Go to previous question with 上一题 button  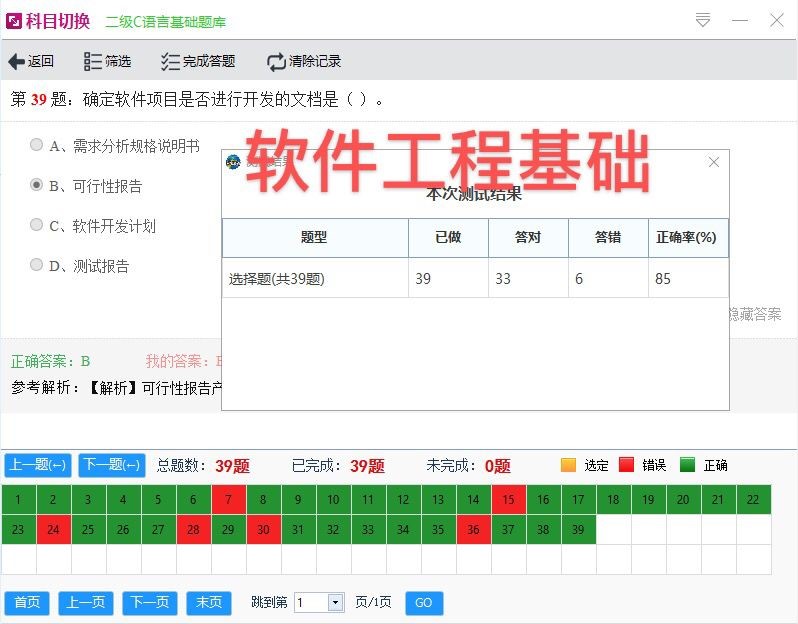click(x=38, y=465)
